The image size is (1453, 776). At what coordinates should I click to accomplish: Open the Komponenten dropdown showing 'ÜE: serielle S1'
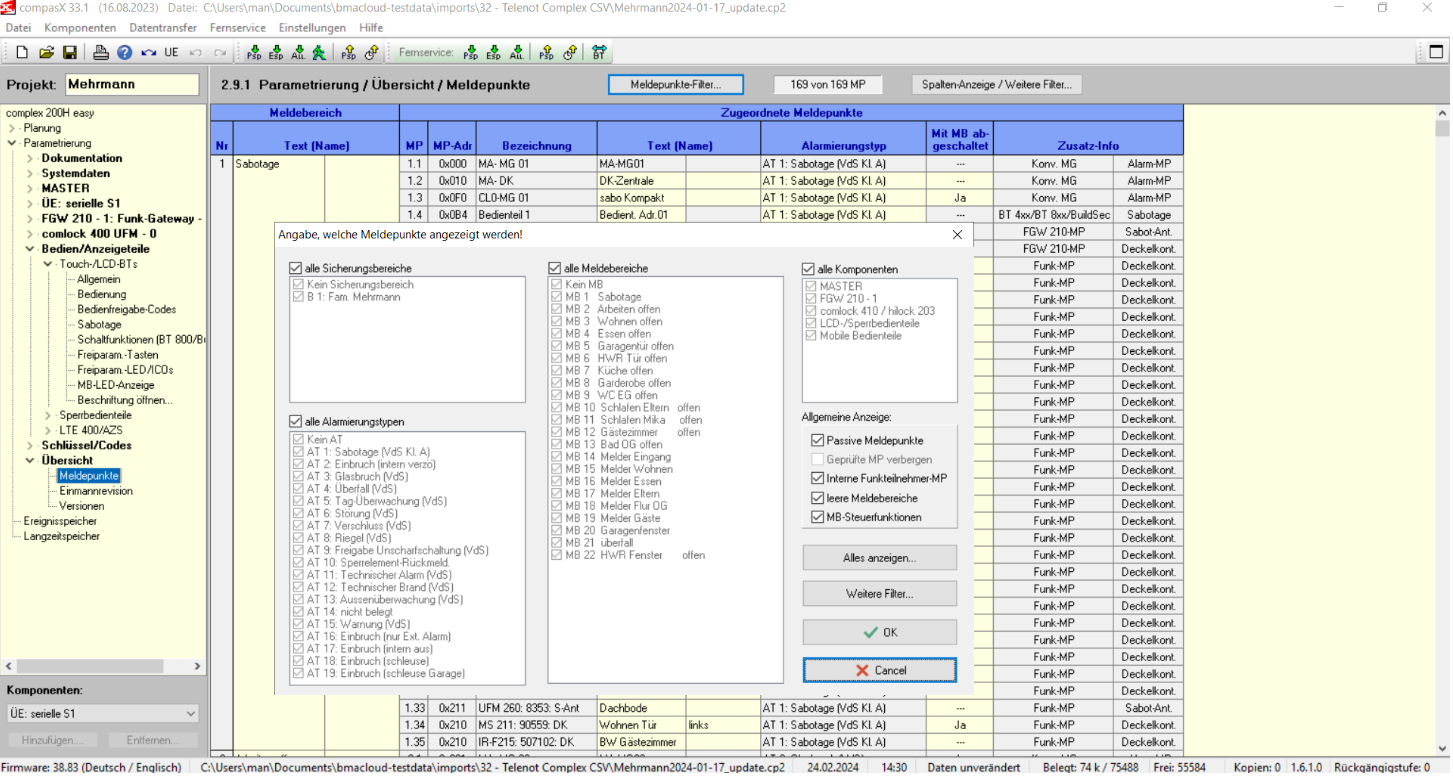point(103,714)
